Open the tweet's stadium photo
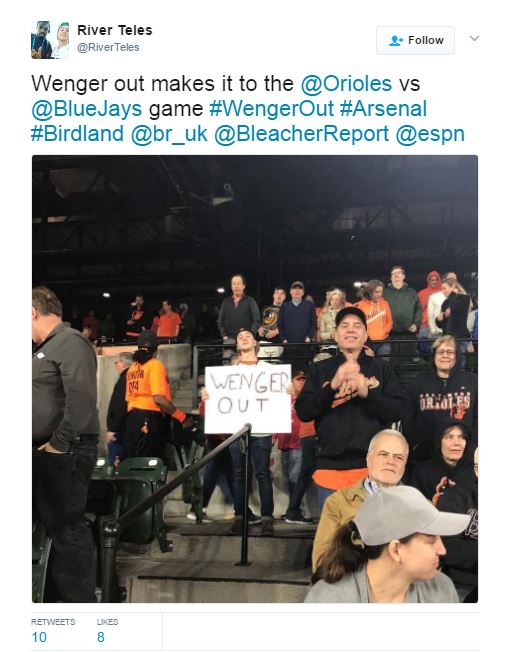Viewport: 507px width, 652px height. pyautogui.click(x=255, y=379)
